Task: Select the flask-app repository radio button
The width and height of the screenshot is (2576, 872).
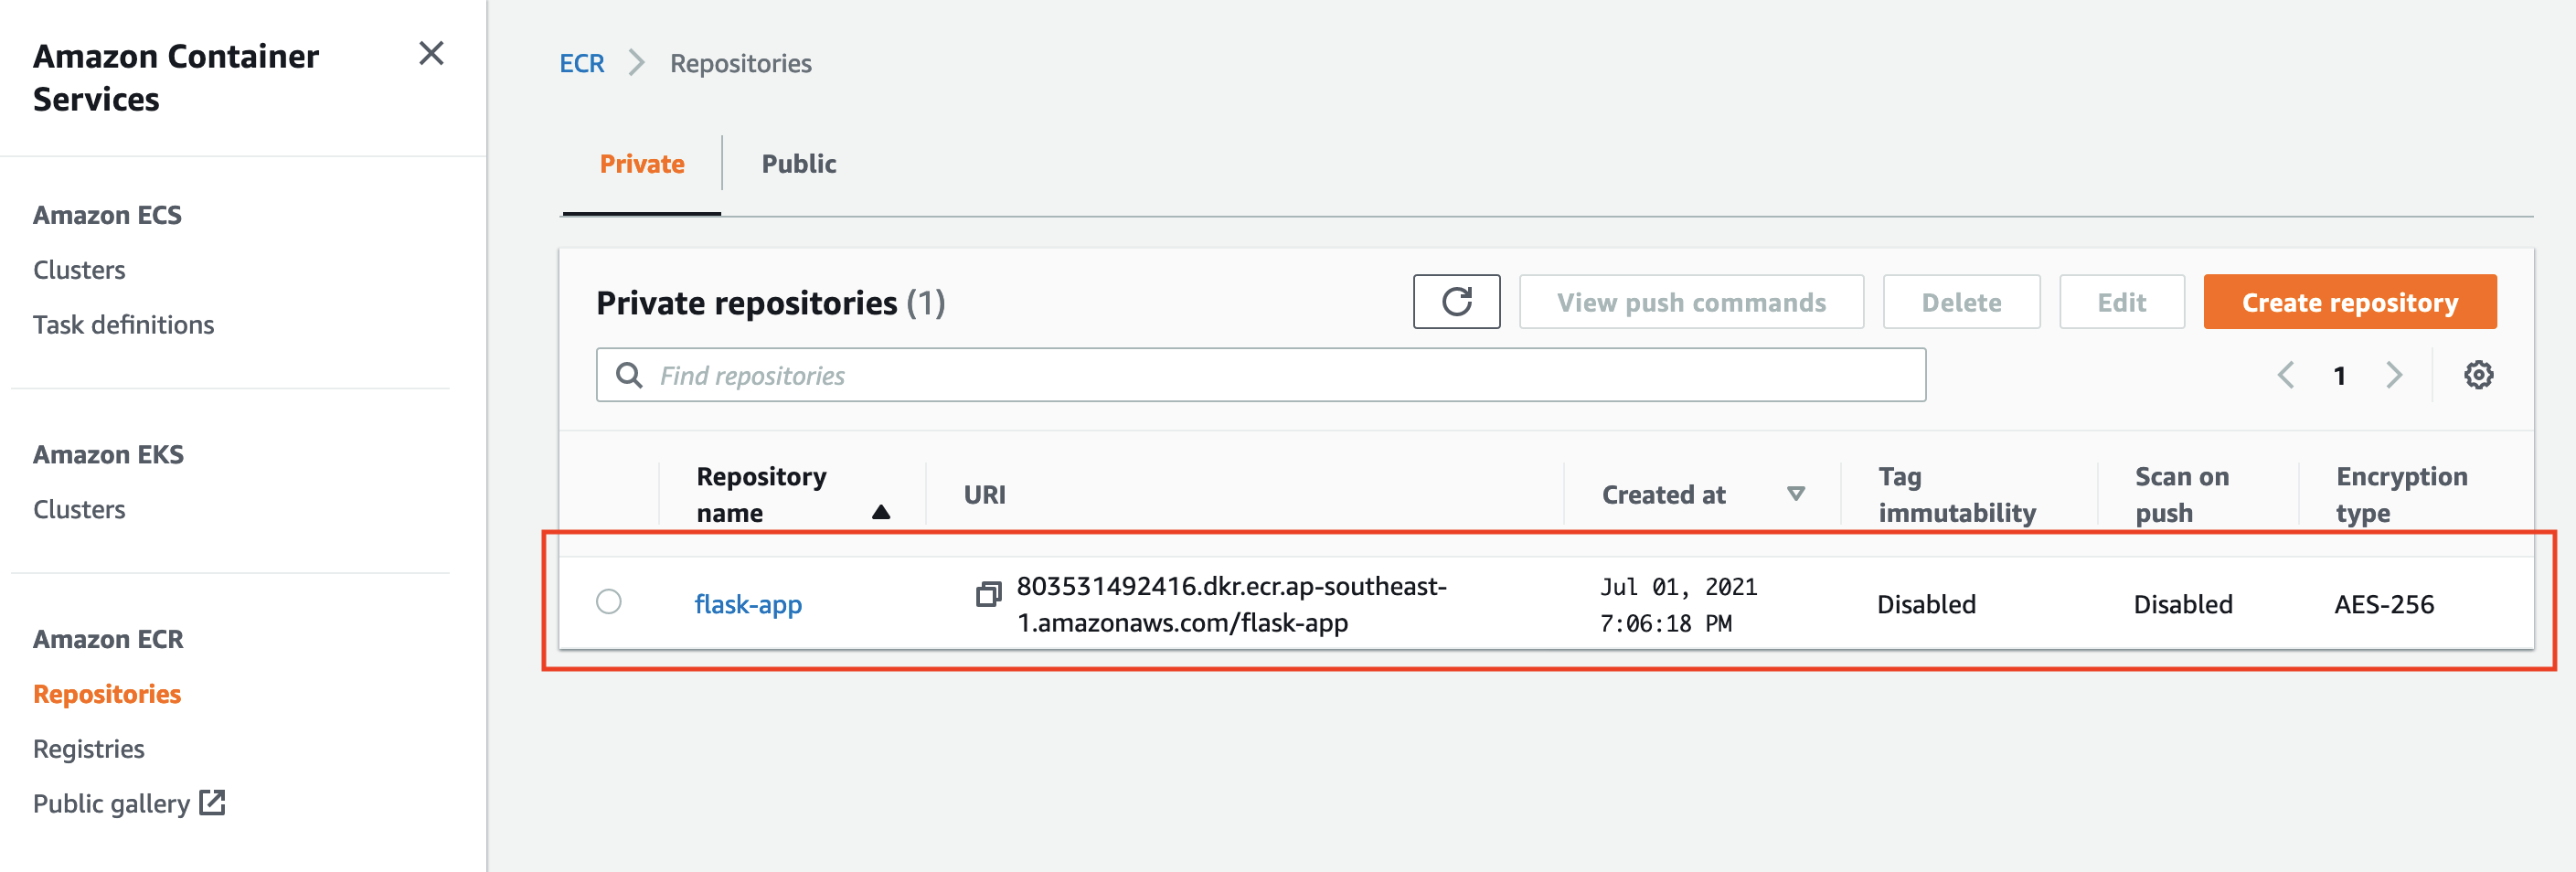Action: [x=609, y=601]
